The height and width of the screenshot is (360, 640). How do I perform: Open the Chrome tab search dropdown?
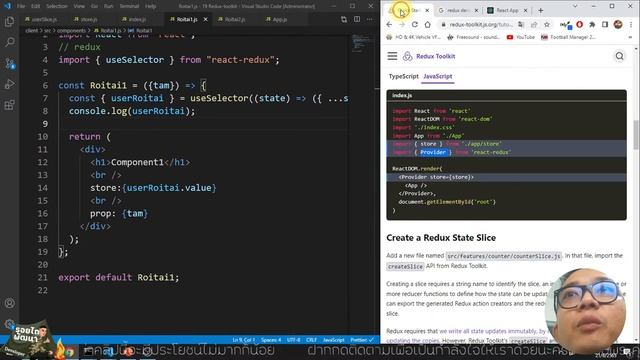click(x=575, y=6)
